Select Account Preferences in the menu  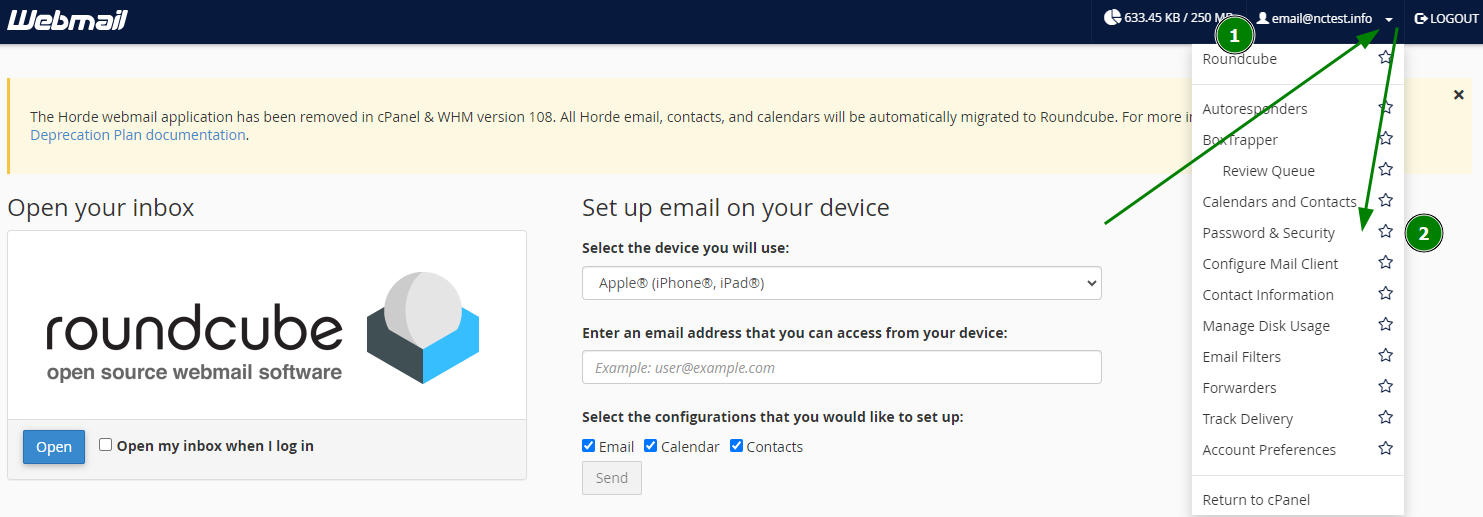point(1269,450)
